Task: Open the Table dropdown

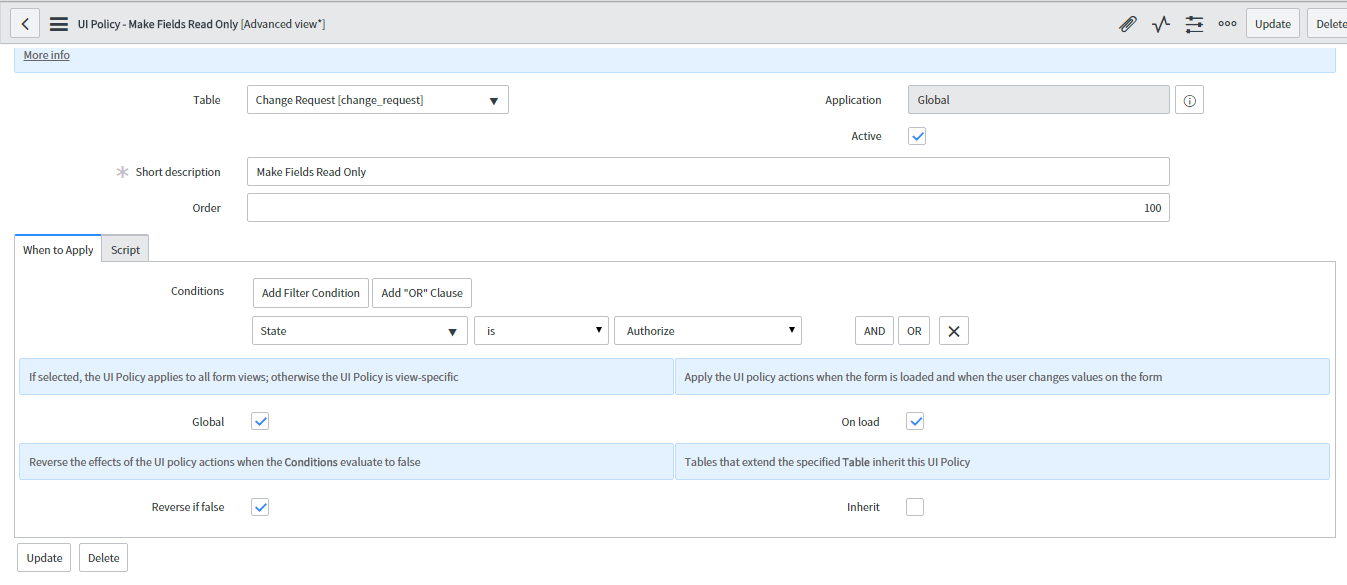Action: point(377,99)
